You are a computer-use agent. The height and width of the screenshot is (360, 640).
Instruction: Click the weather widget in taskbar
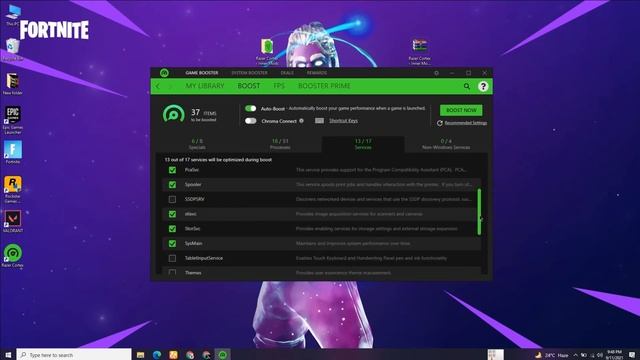tap(551, 355)
